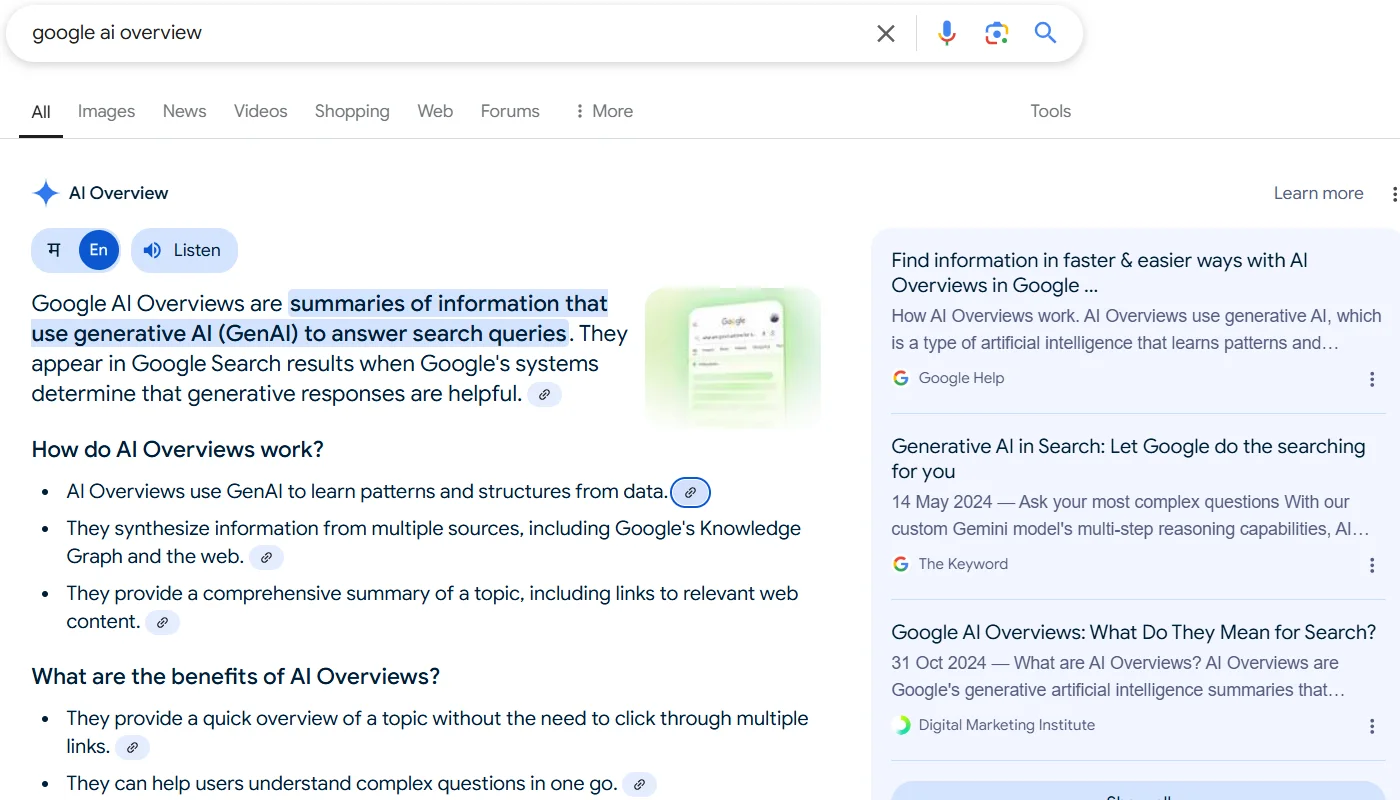Screen dimensions: 1400x800
Task: Switch to the Forums tab
Action: 510,111
